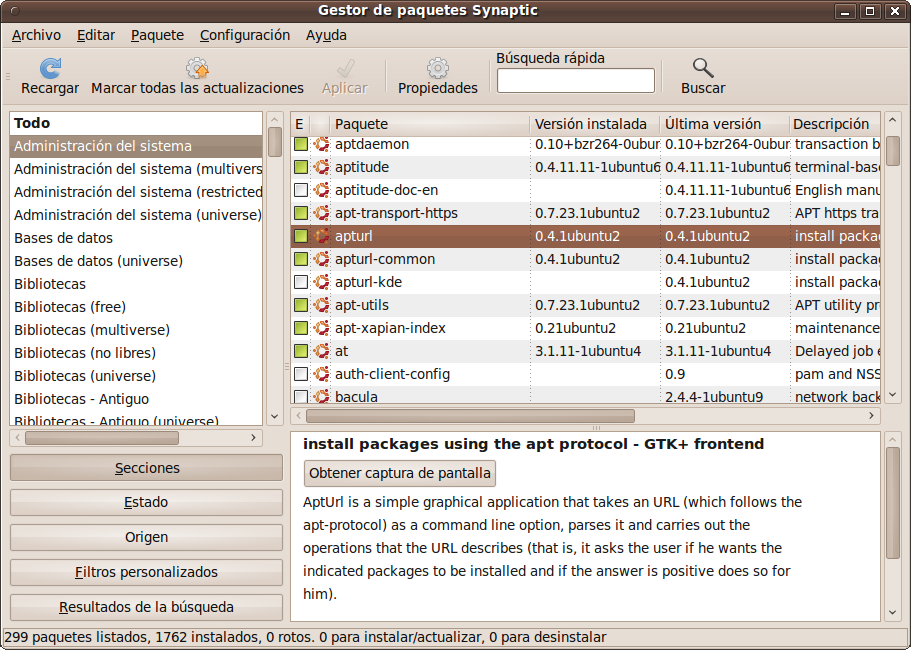Click the Ubuntu icon beside apt-xapian-index
Screen dimensions: 911x650
[321, 328]
